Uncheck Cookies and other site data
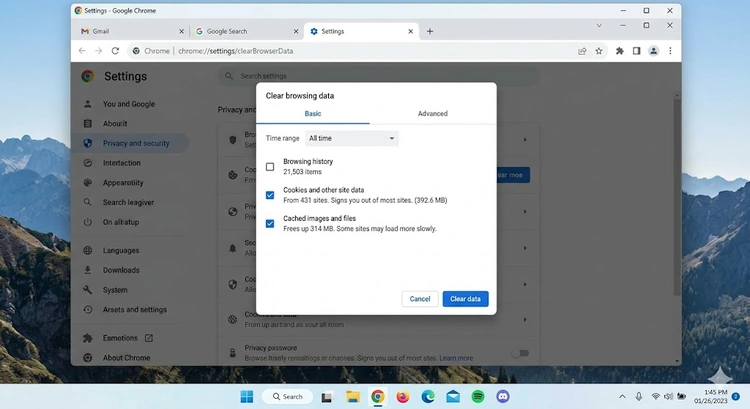Image resolution: width=750 pixels, height=409 pixels. pyautogui.click(x=270, y=195)
